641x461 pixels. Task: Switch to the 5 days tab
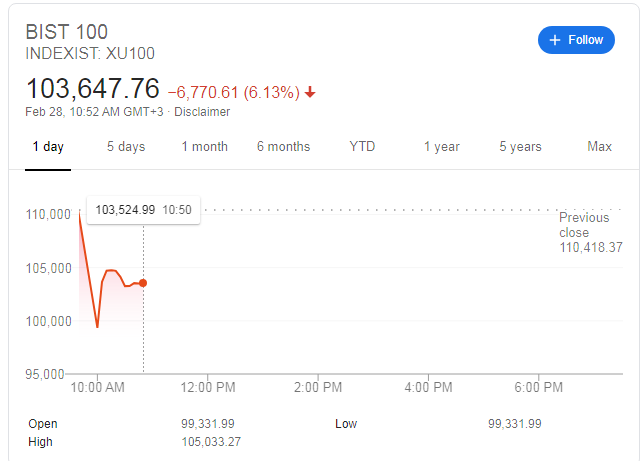126,147
